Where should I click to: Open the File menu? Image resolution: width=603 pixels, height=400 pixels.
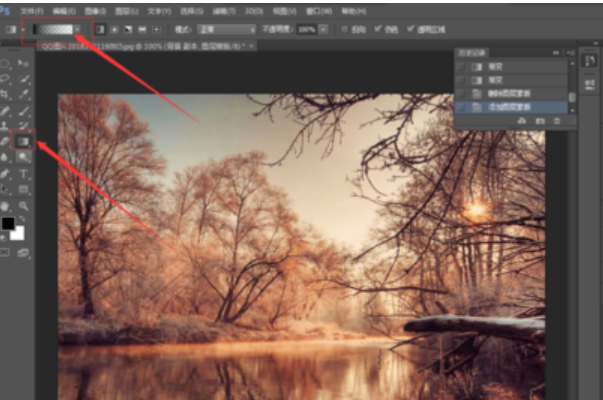pyautogui.click(x=32, y=11)
